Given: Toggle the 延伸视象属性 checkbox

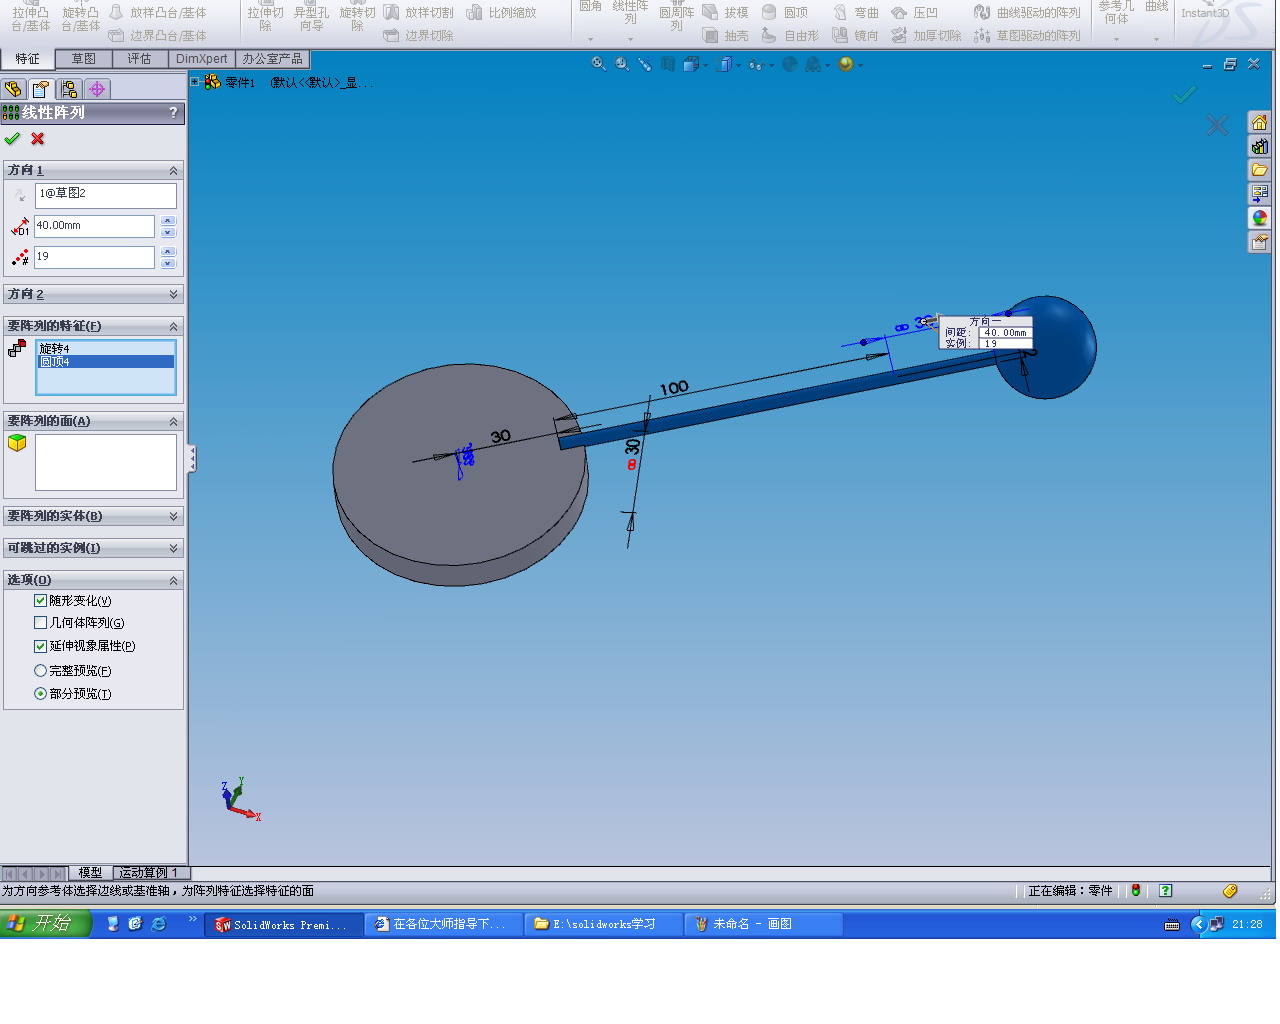Looking at the screenshot, I should [41, 646].
